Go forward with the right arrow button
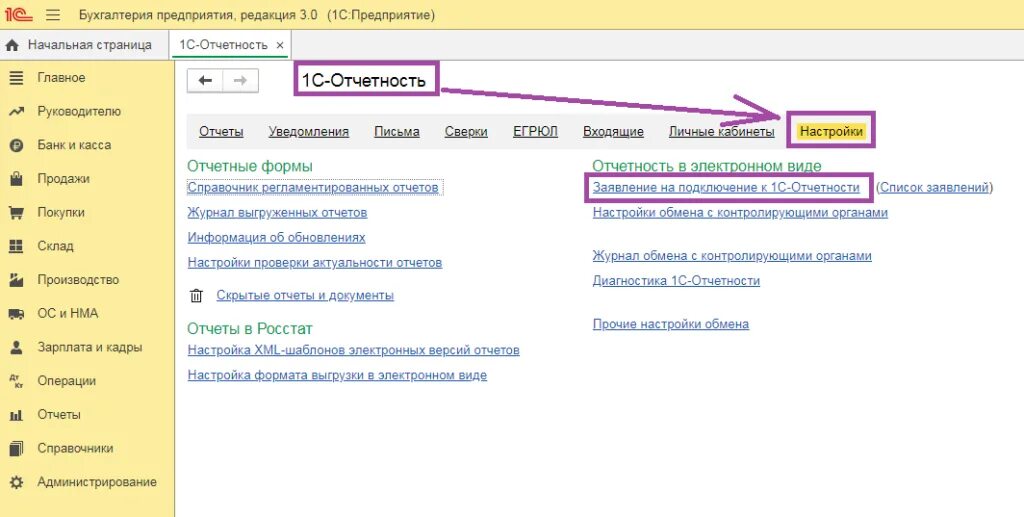The image size is (1024, 517). pyautogui.click(x=240, y=80)
